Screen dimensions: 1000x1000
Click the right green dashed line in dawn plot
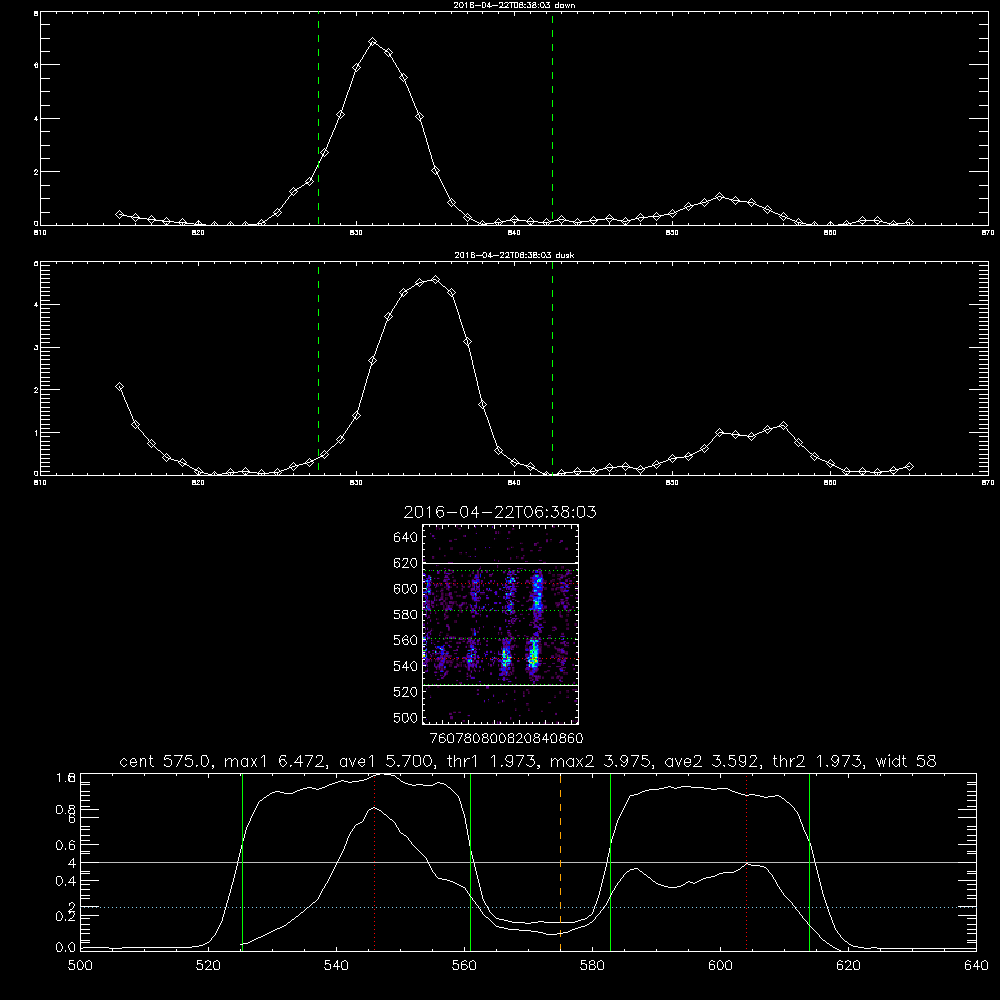click(552, 119)
